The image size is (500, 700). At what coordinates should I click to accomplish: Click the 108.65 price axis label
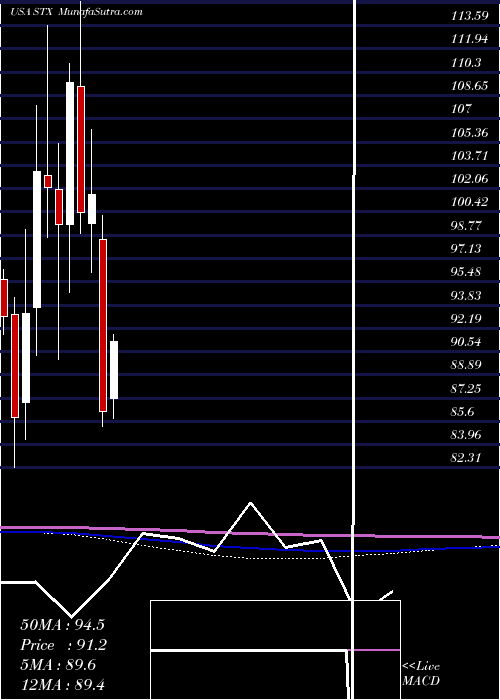(x=469, y=86)
